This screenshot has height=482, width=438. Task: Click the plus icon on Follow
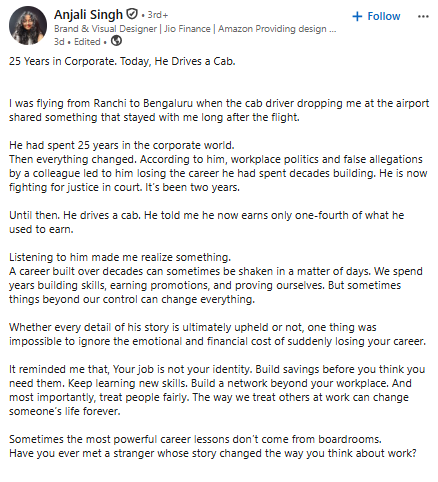(x=357, y=16)
